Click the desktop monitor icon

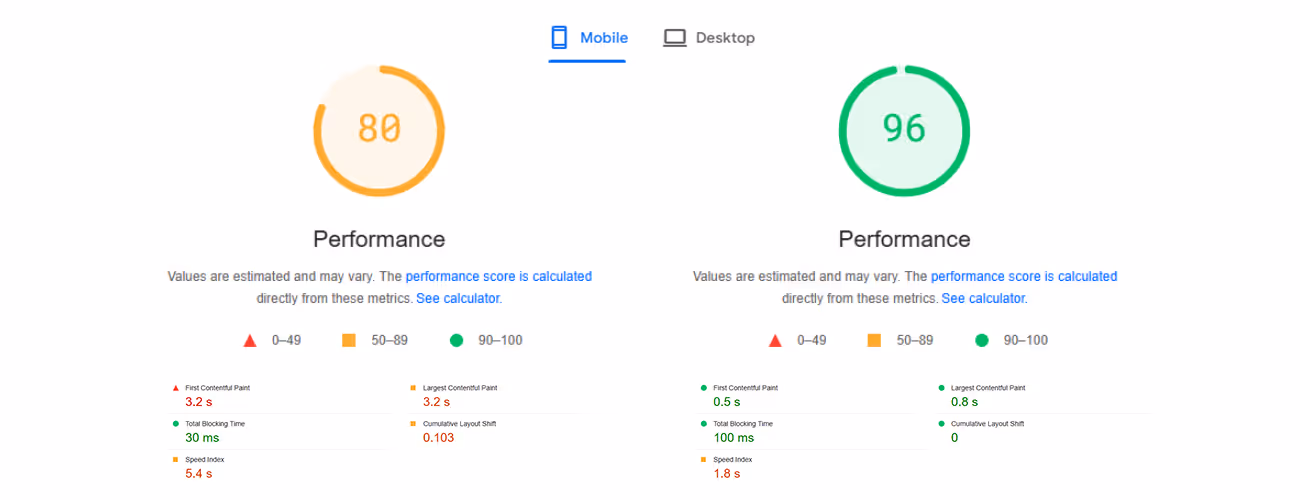[675, 38]
